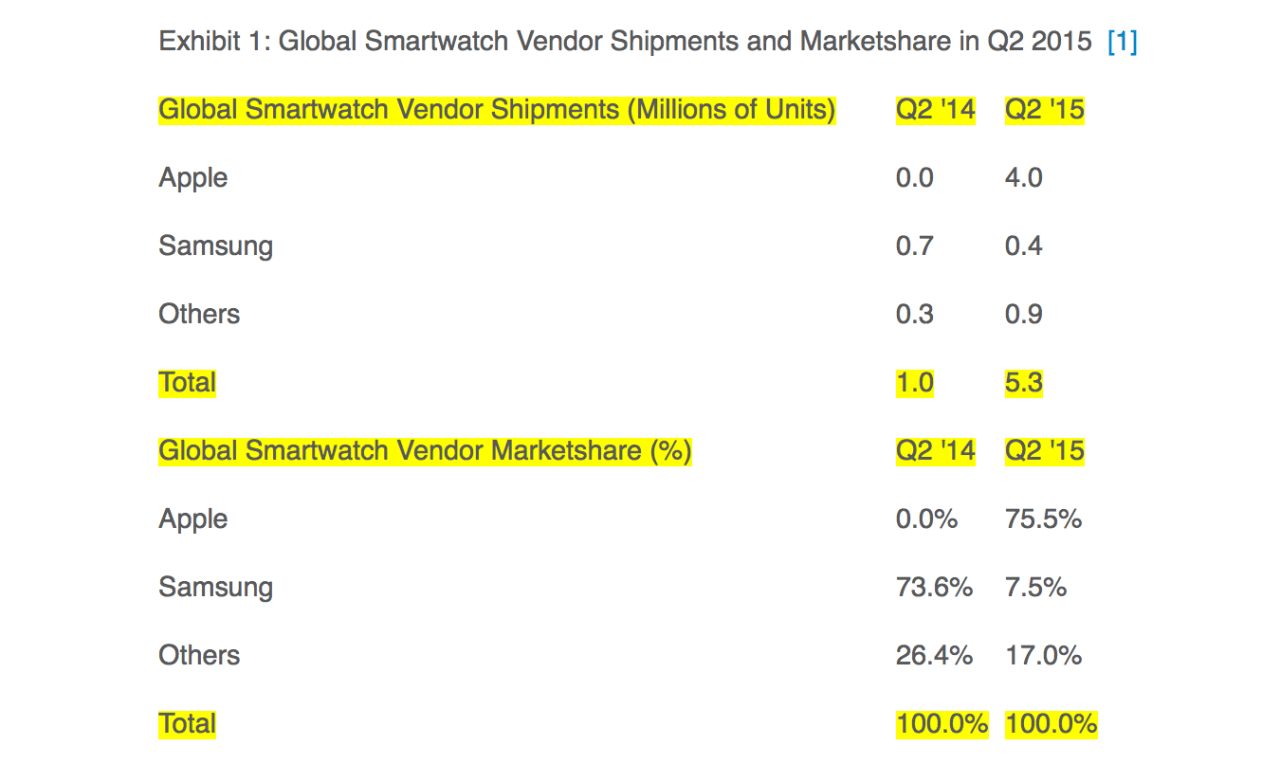This screenshot has height=782, width=1280.
Task: Select Others' 26.4% marketshare value
Action: pos(934,655)
